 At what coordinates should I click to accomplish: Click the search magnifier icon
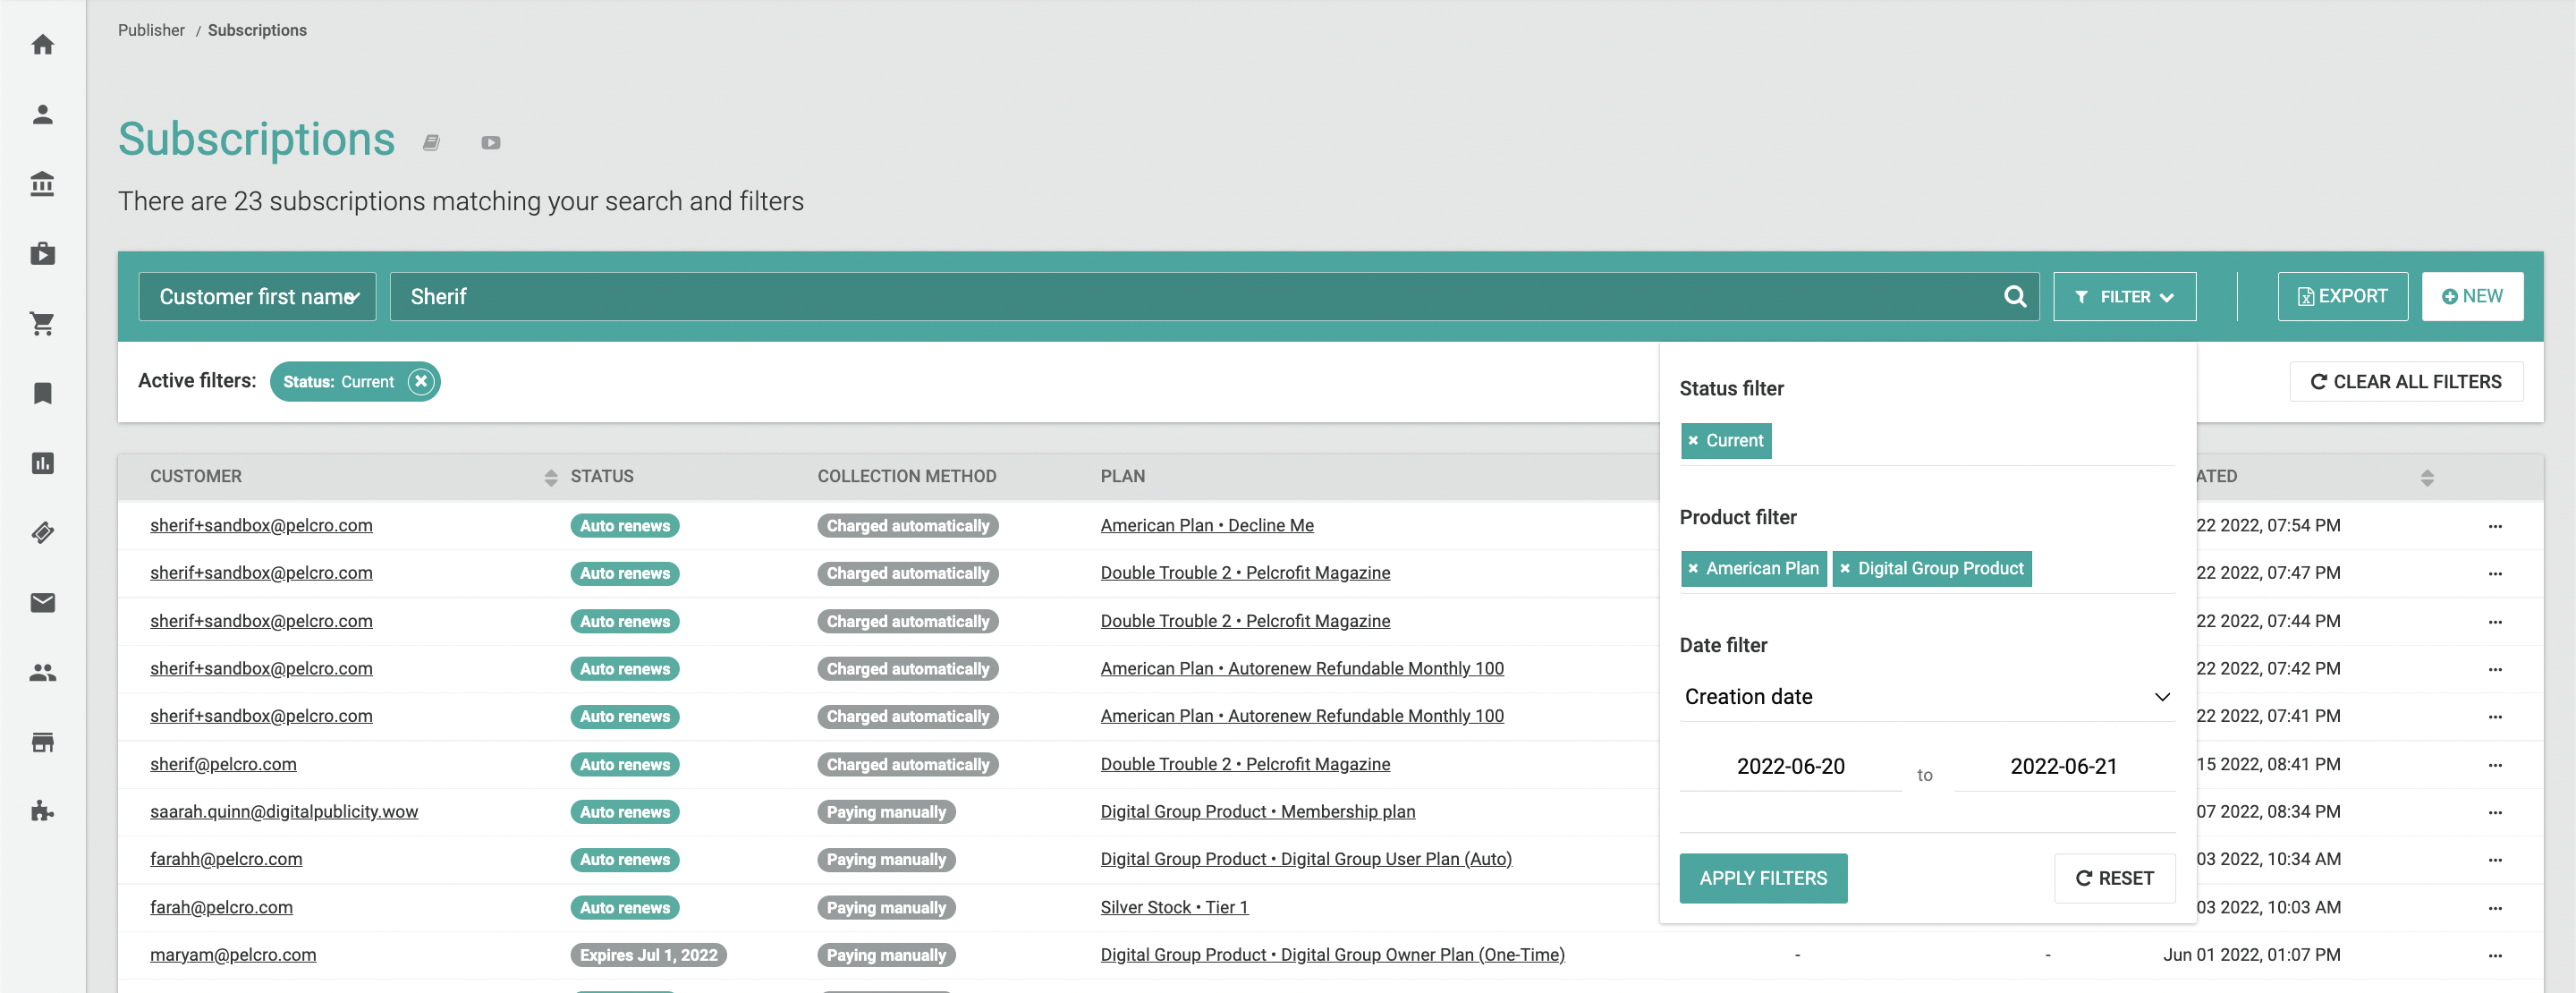2014,297
